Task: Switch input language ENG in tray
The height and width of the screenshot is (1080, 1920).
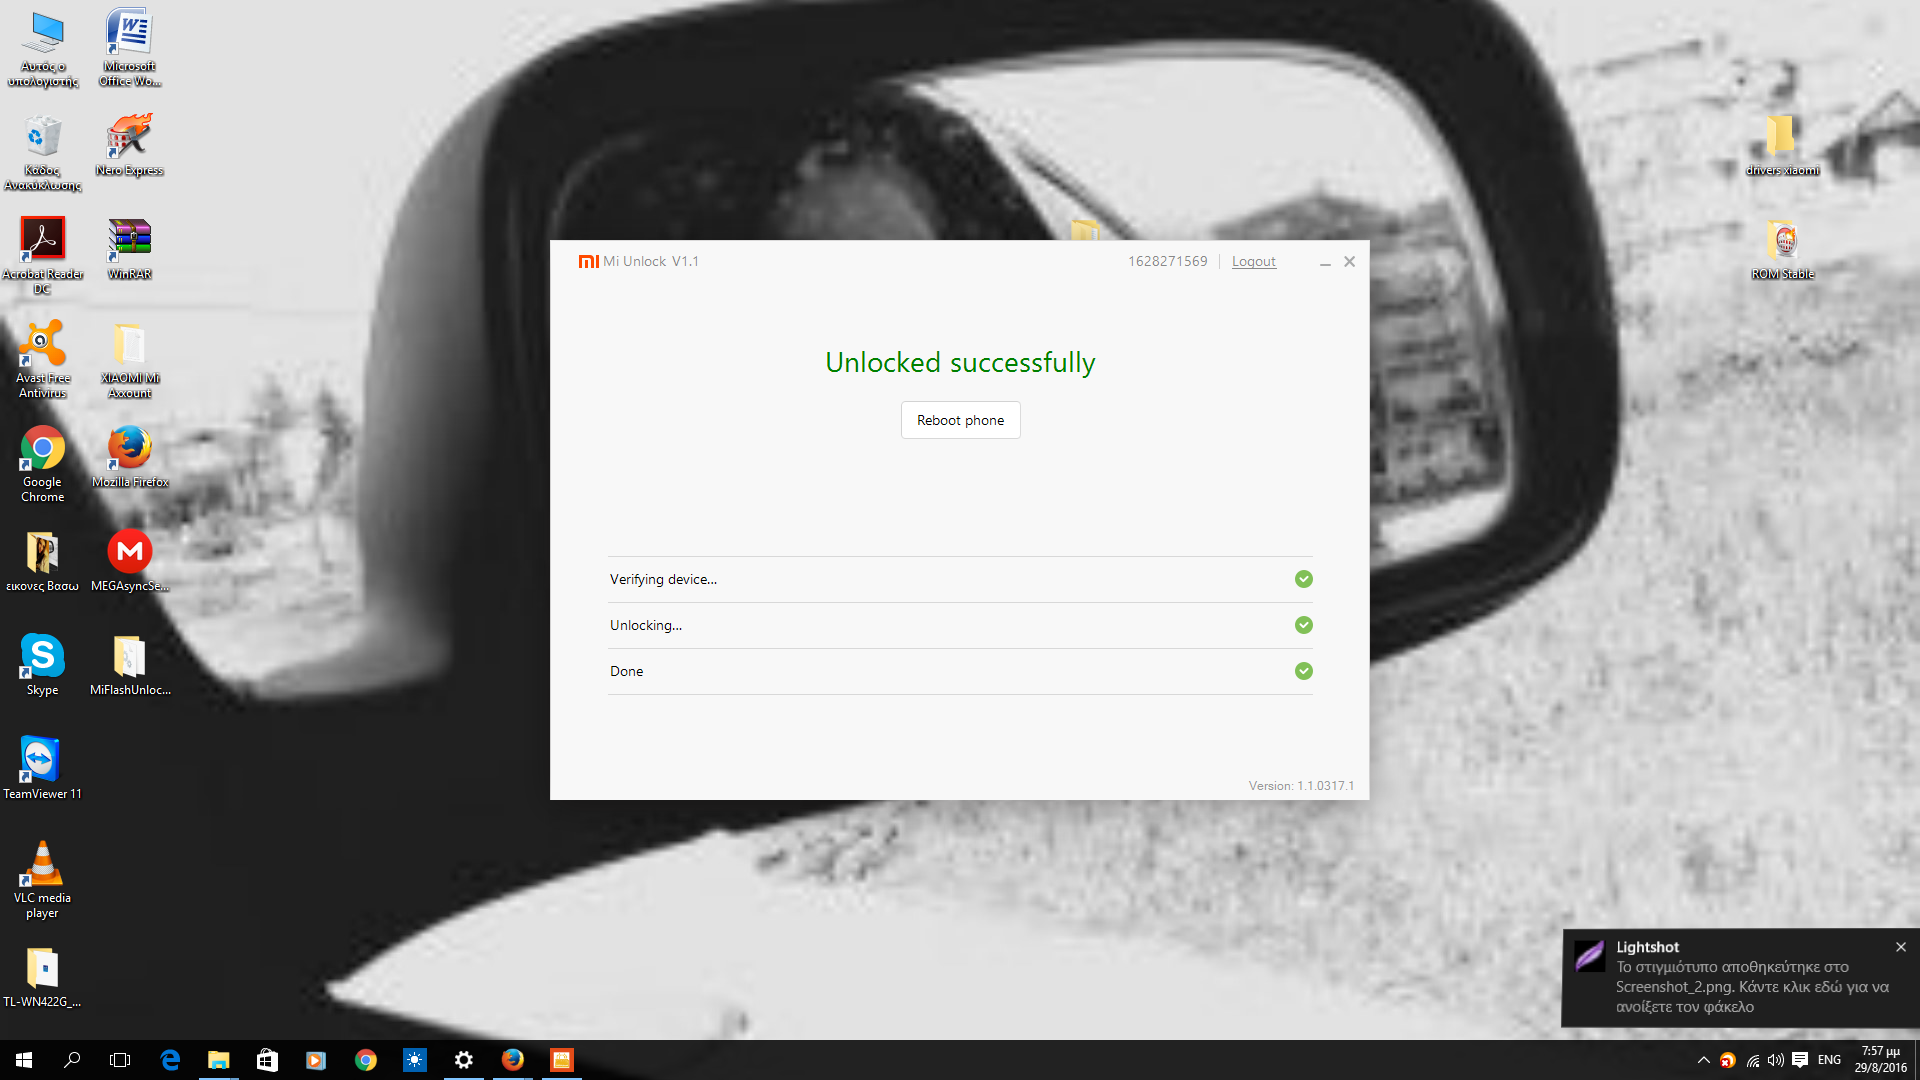Action: (x=1829, y=1060)
